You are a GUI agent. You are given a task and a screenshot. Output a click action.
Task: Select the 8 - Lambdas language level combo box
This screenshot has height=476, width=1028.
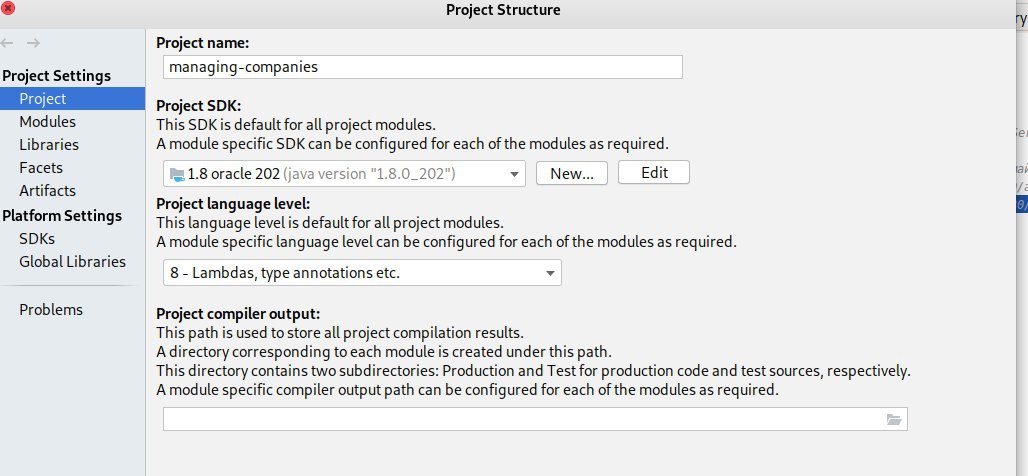362,273
